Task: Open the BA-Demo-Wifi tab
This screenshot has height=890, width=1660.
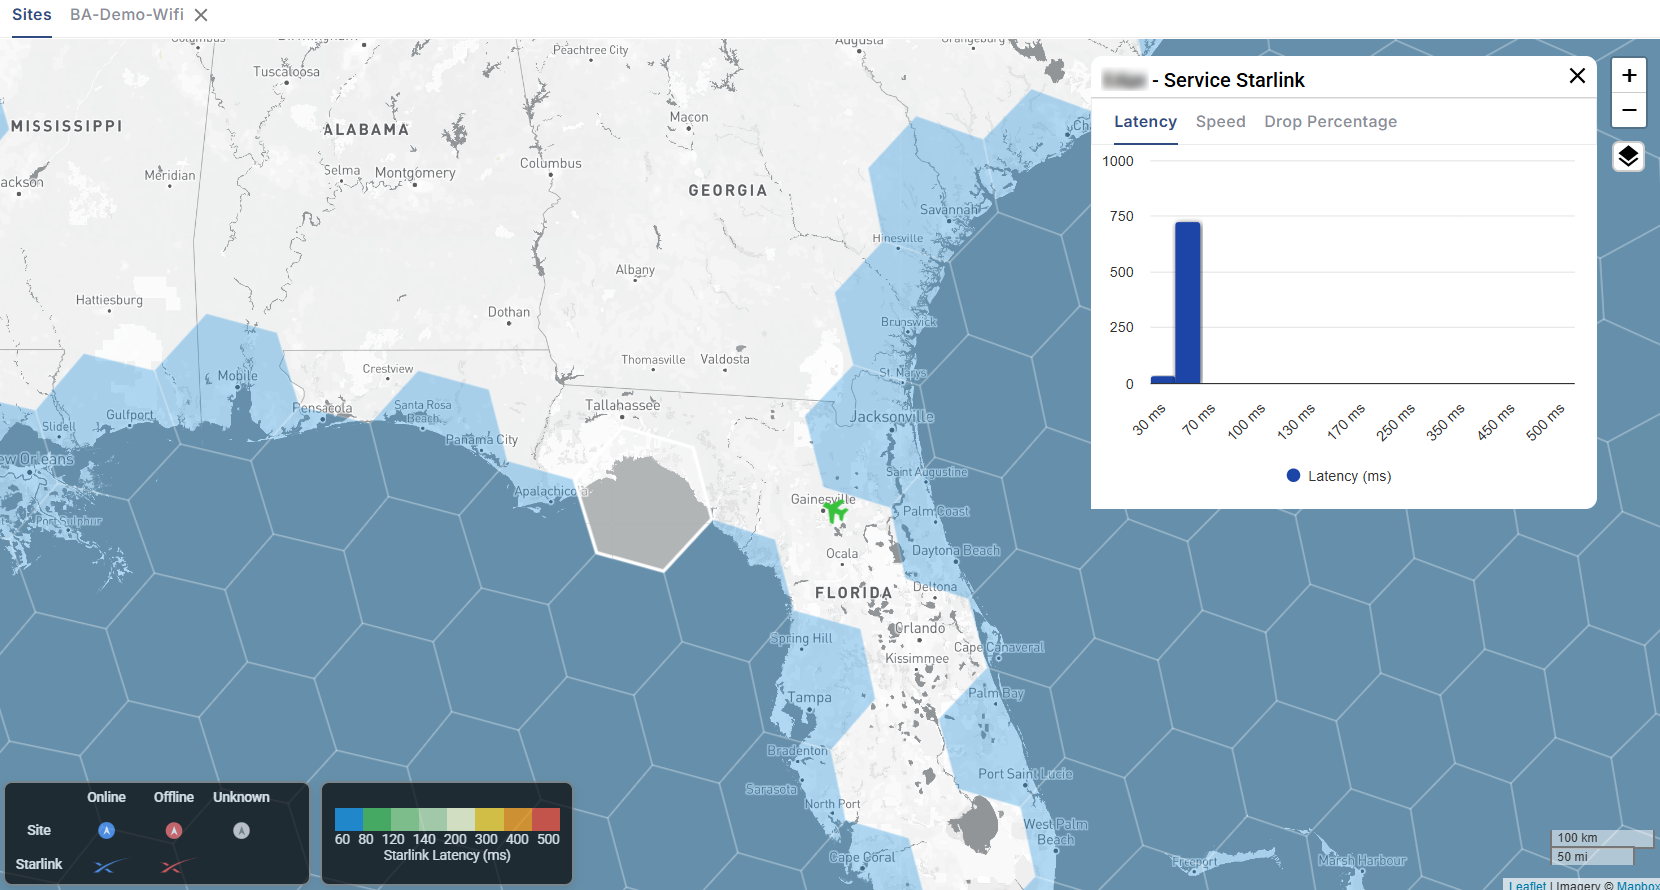Action: tap(127, 15)
